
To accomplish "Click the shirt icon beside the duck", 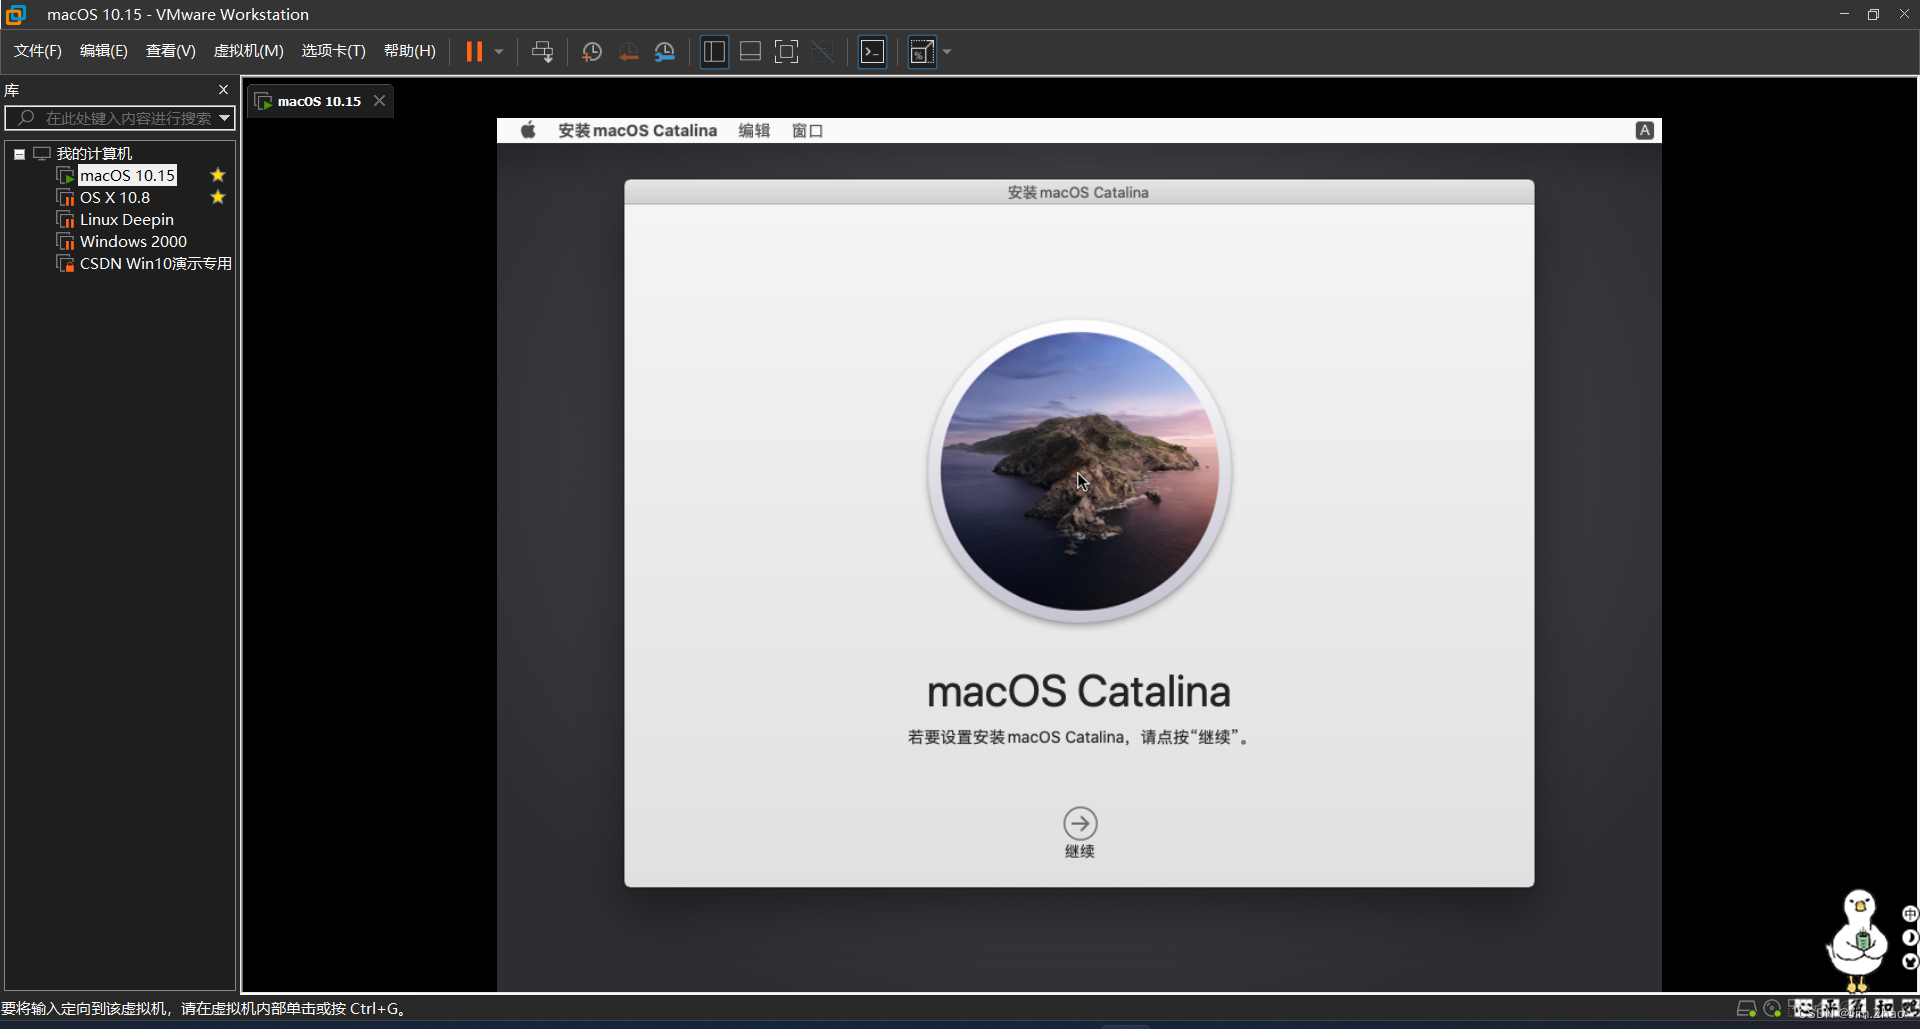I will [1910, 962].
